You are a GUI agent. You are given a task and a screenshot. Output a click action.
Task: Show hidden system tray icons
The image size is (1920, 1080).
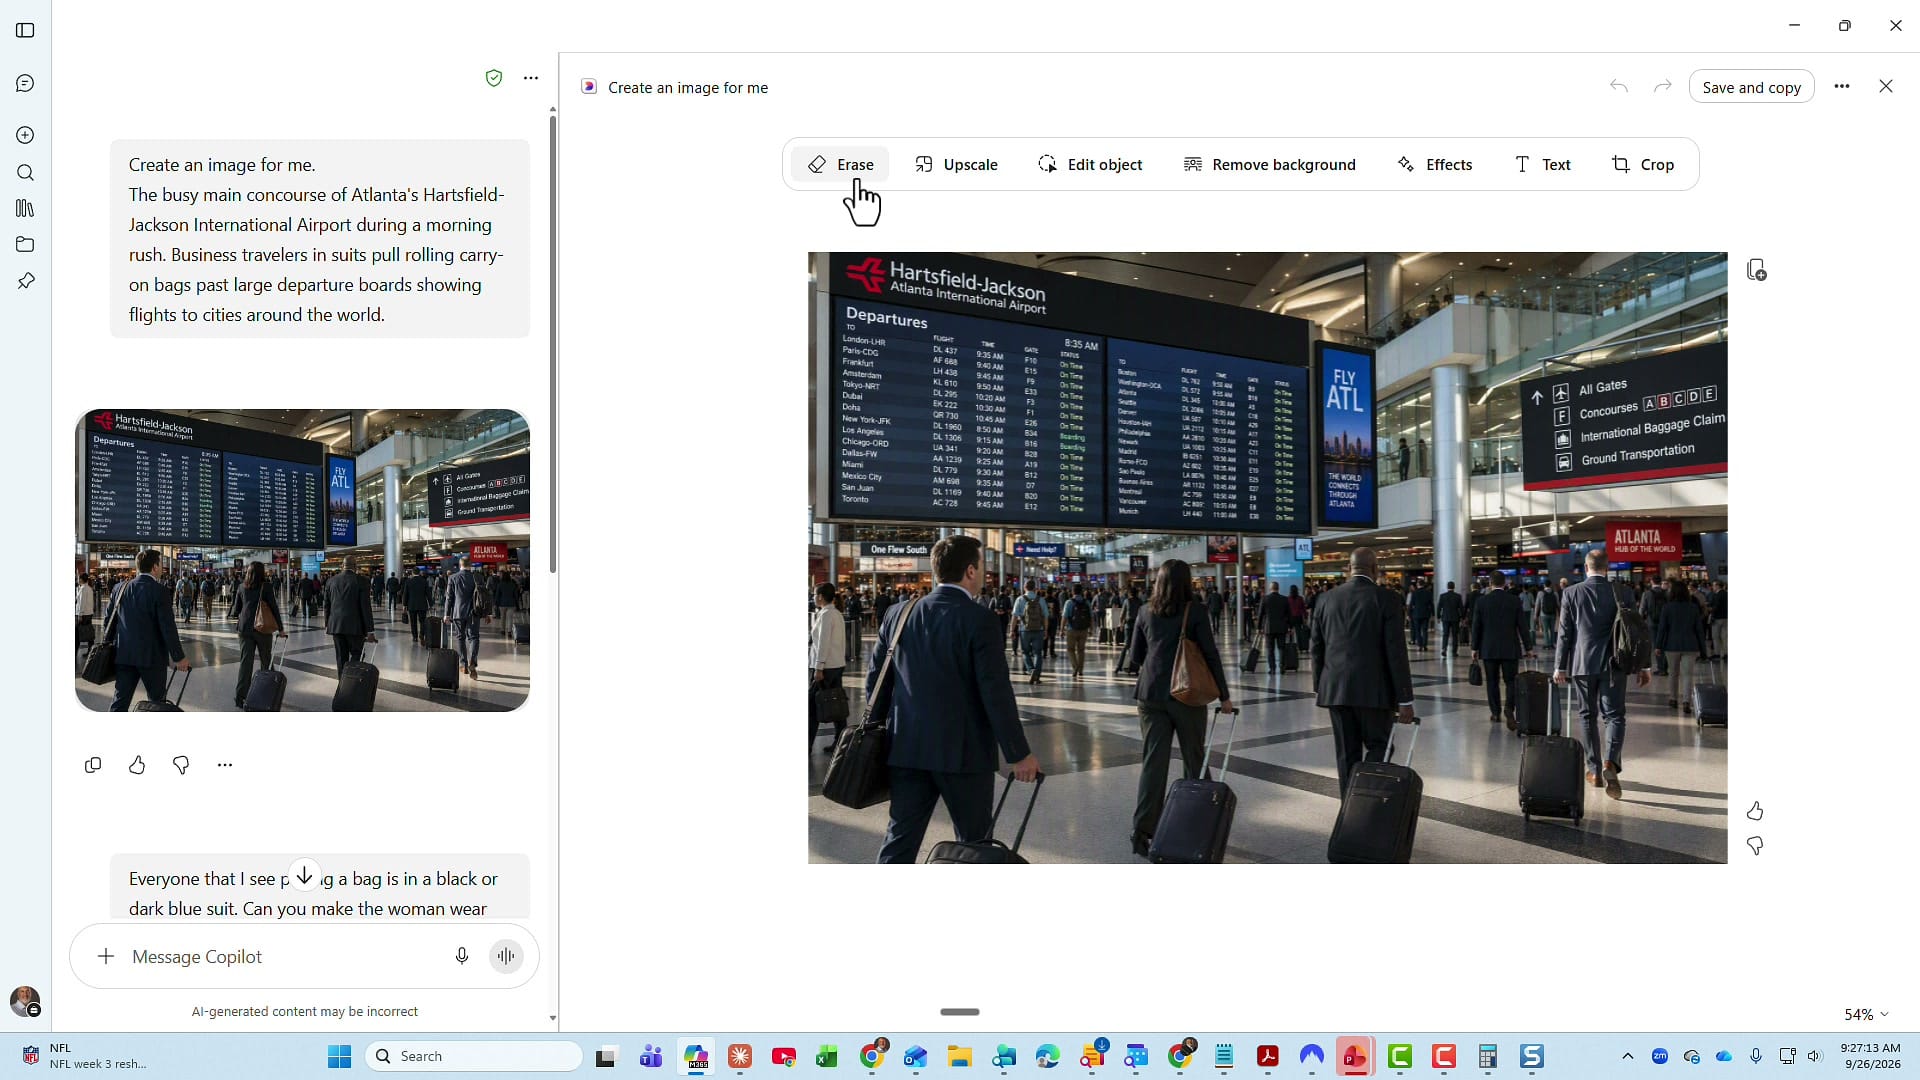pyautogui.click(x=1628, y=1056)
